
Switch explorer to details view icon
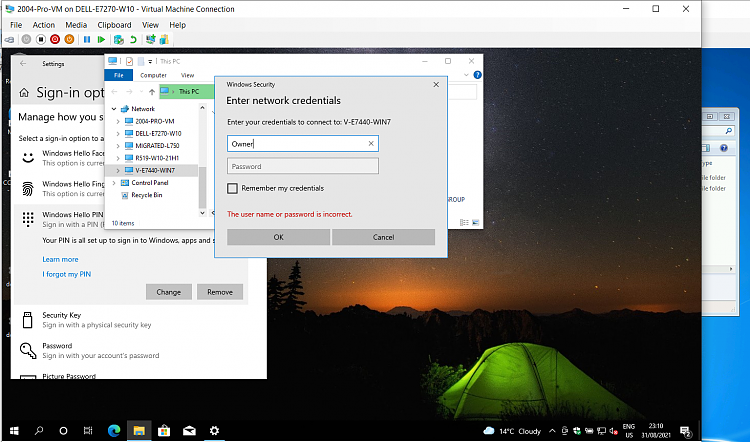click(464, 222)
